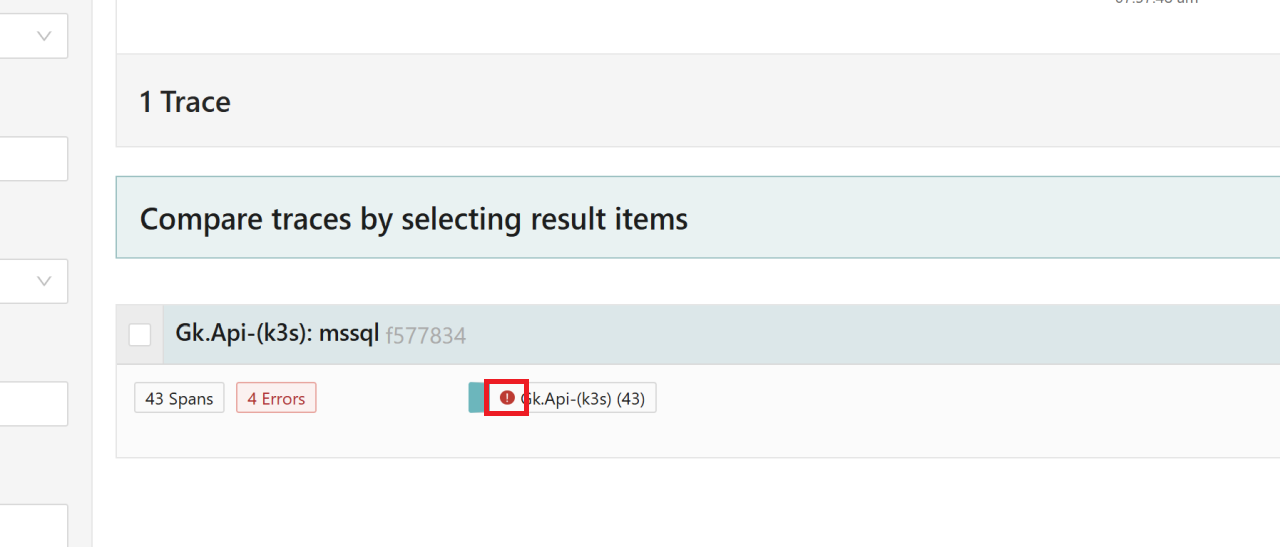Click the 4 Errors badge
1280x547 pixels.
point(276,398)
